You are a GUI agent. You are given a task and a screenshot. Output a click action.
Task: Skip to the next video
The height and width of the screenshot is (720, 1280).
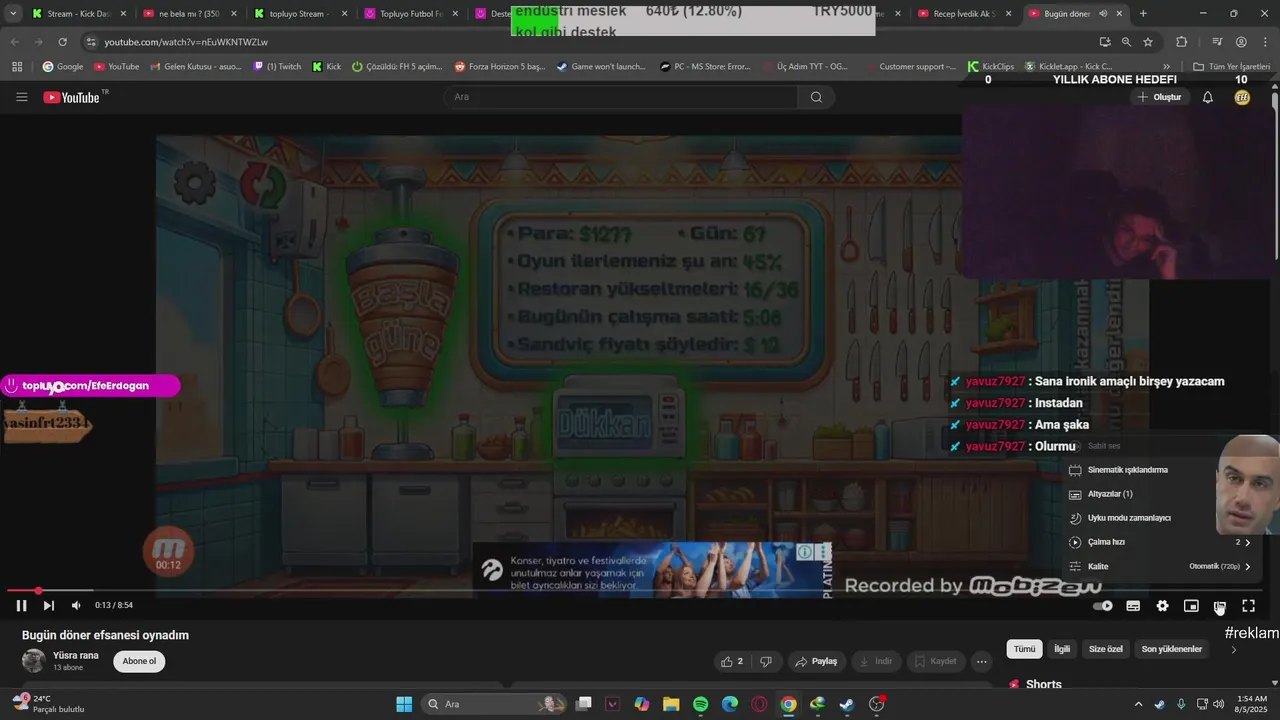(x=48, y=605)
